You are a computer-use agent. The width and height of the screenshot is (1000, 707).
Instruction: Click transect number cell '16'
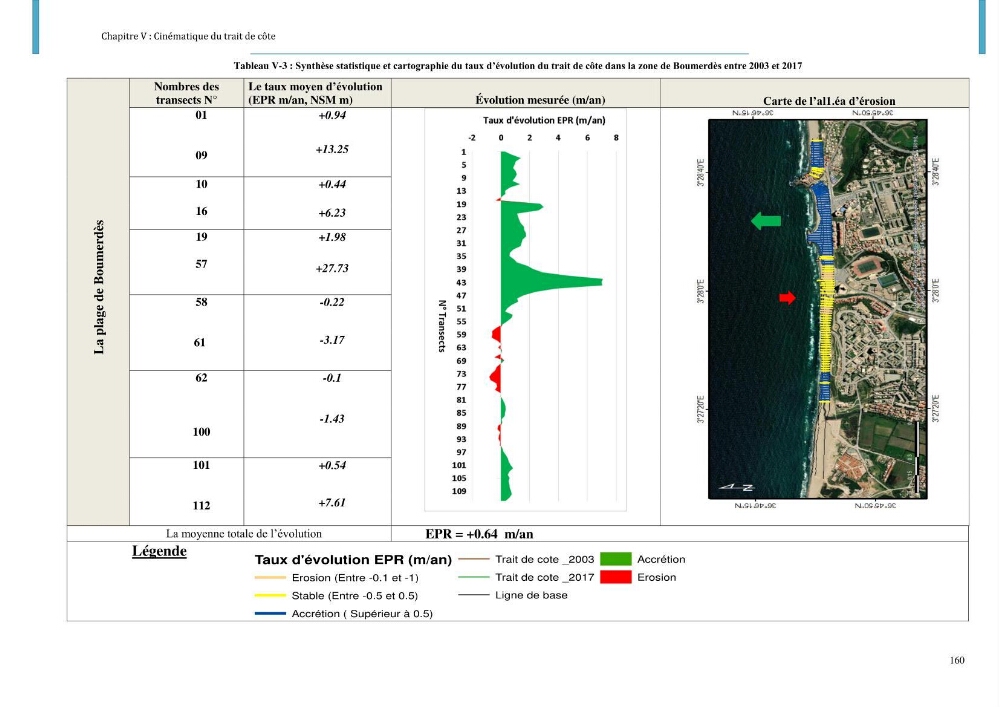click(x=202, y=212)
